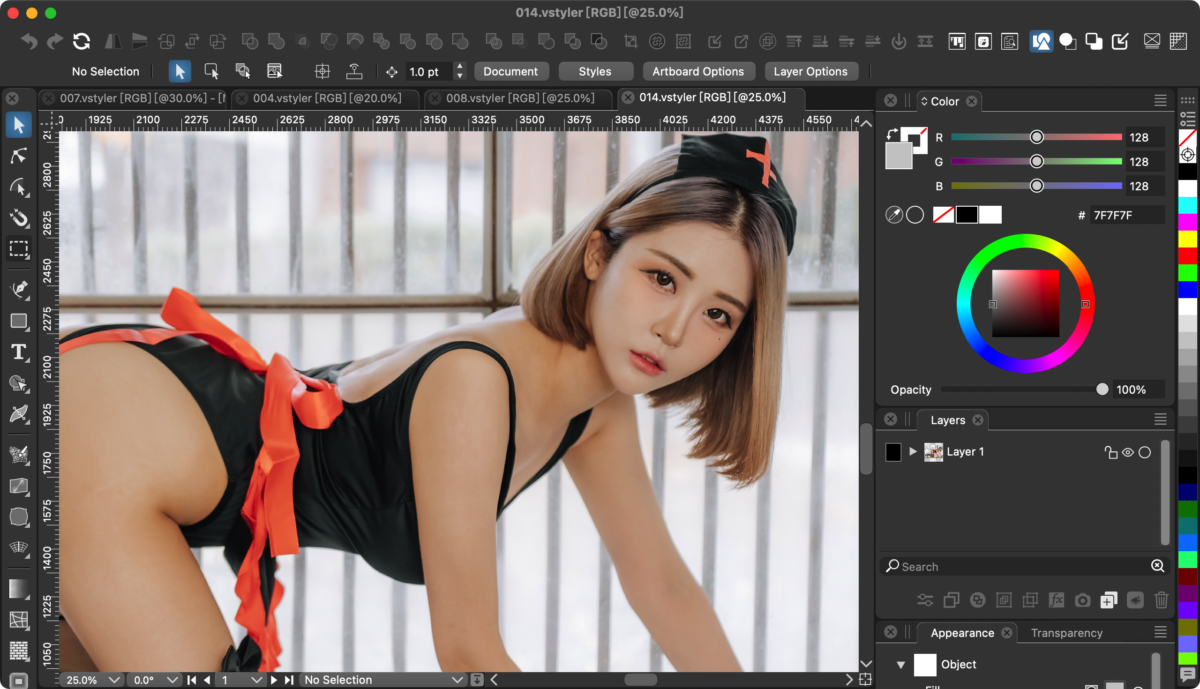The image size is (1200, 689).
Task: Click the highlighted shapes icon in top toolbar
Action: (x=1041, y=41)
